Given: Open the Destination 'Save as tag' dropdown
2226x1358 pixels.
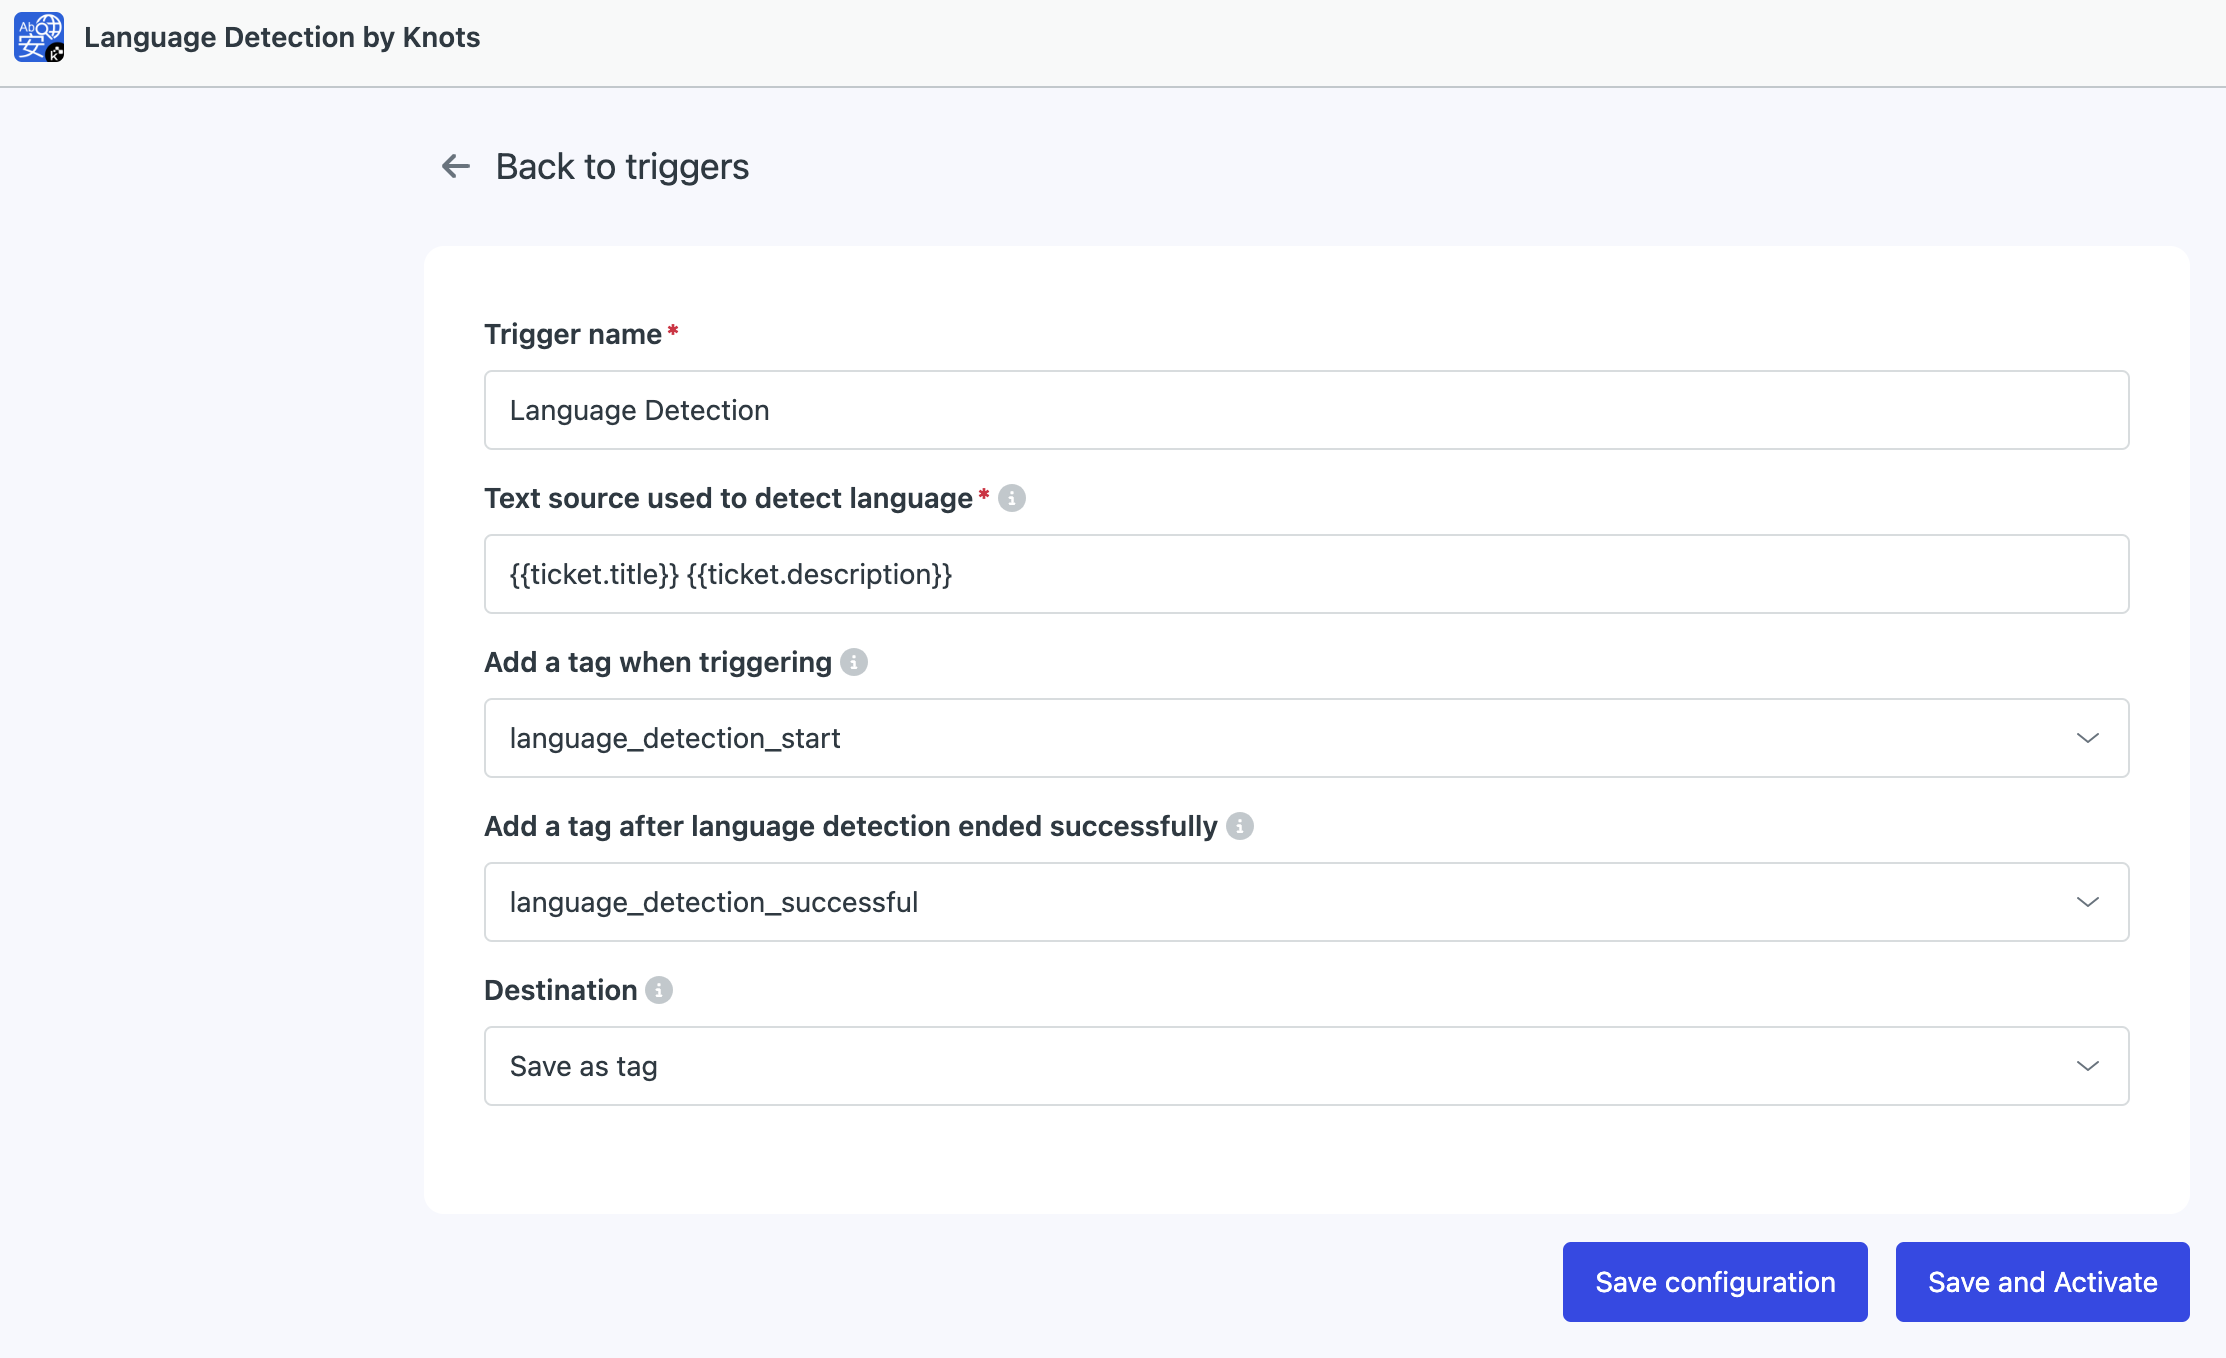Looking at the screenshot, I should pos(1306,1066).
